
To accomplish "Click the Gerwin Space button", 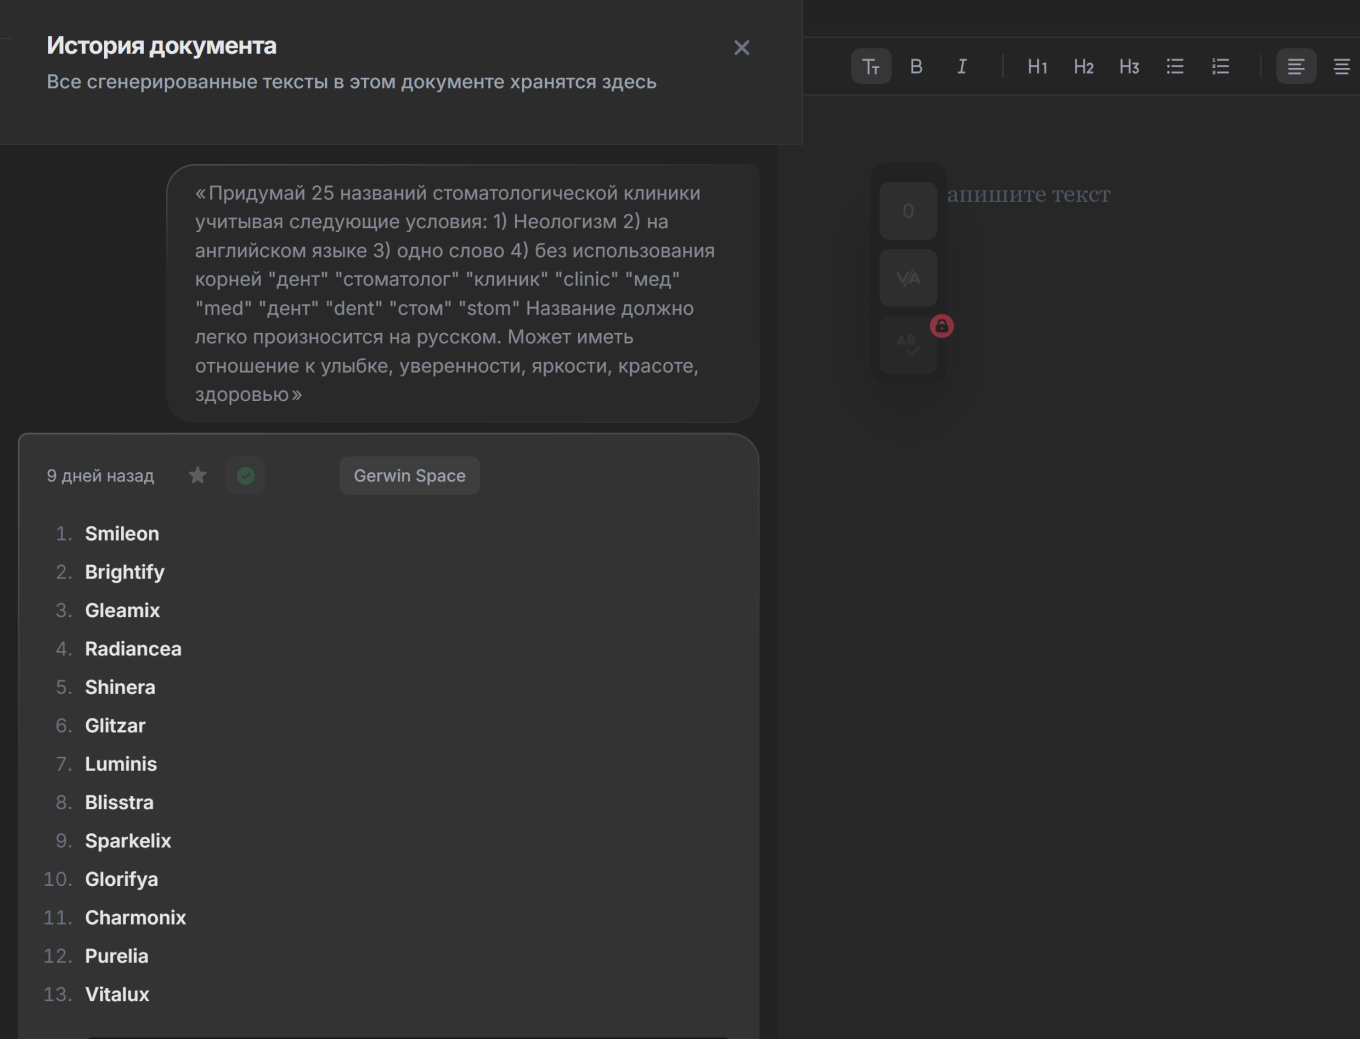I will tap(410, 476).
